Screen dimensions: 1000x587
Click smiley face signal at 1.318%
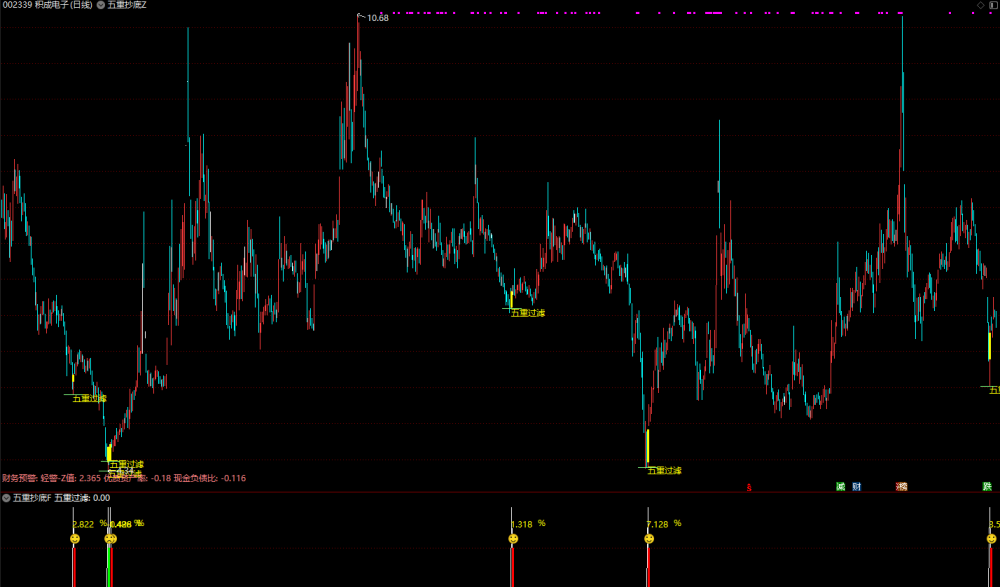click(513, 539)
